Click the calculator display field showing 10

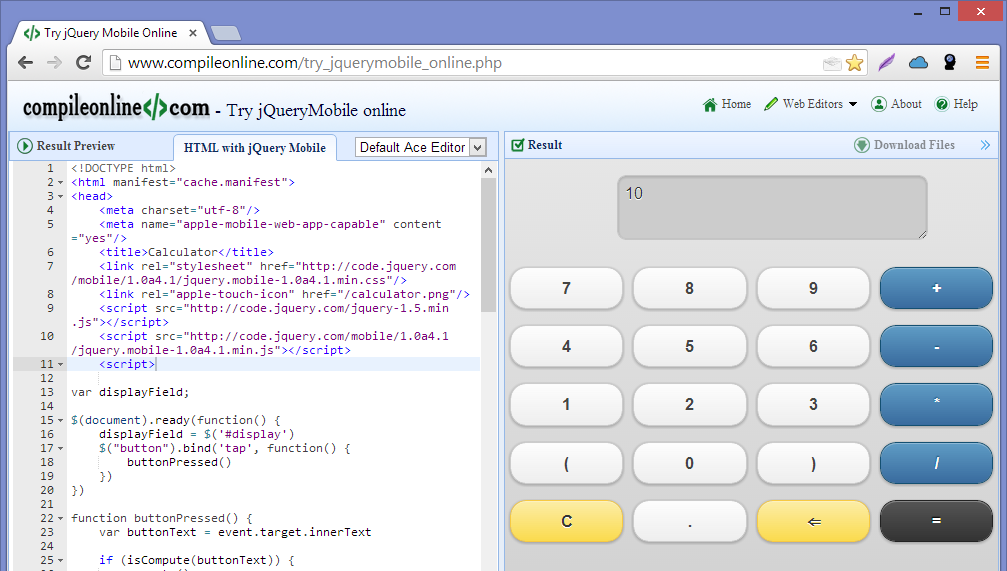point(772,207)
